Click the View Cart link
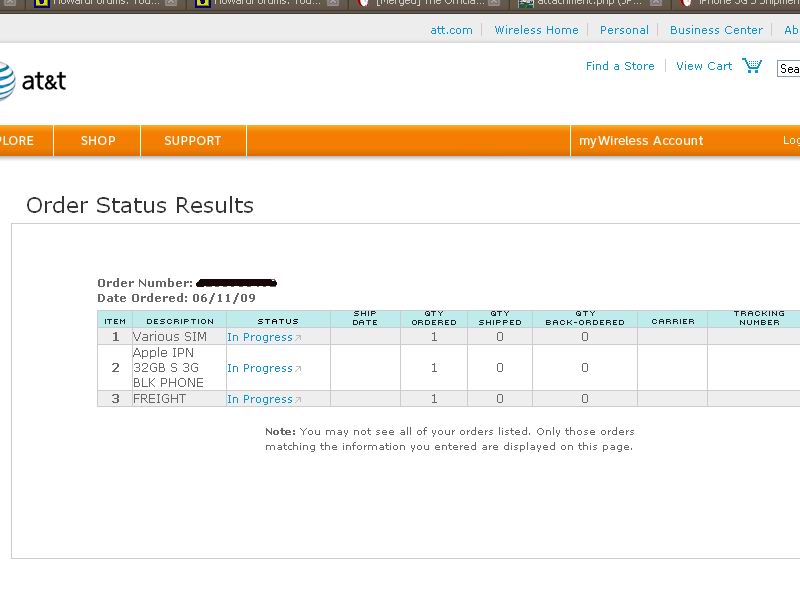Viewport: 800px width, 600px height. [704, 66]
